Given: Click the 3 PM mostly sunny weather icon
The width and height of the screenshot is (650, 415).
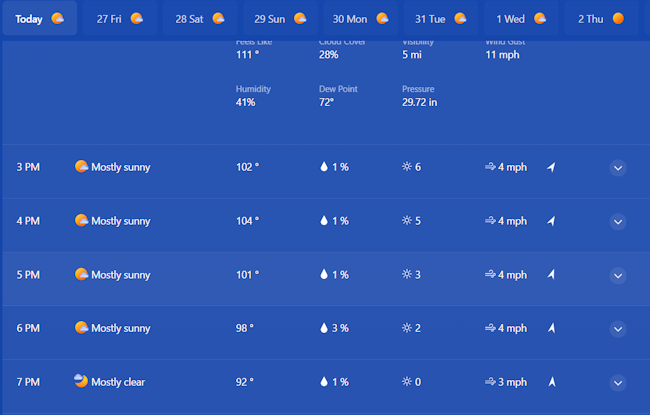Looking at the screenshot, I should tap(82, 167).
